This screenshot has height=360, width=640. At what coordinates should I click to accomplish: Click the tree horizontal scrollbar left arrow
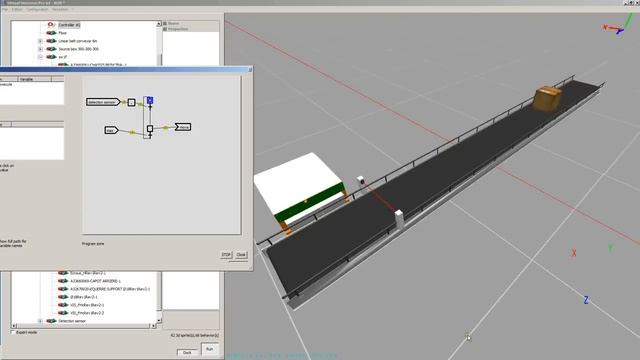point(14,326)
